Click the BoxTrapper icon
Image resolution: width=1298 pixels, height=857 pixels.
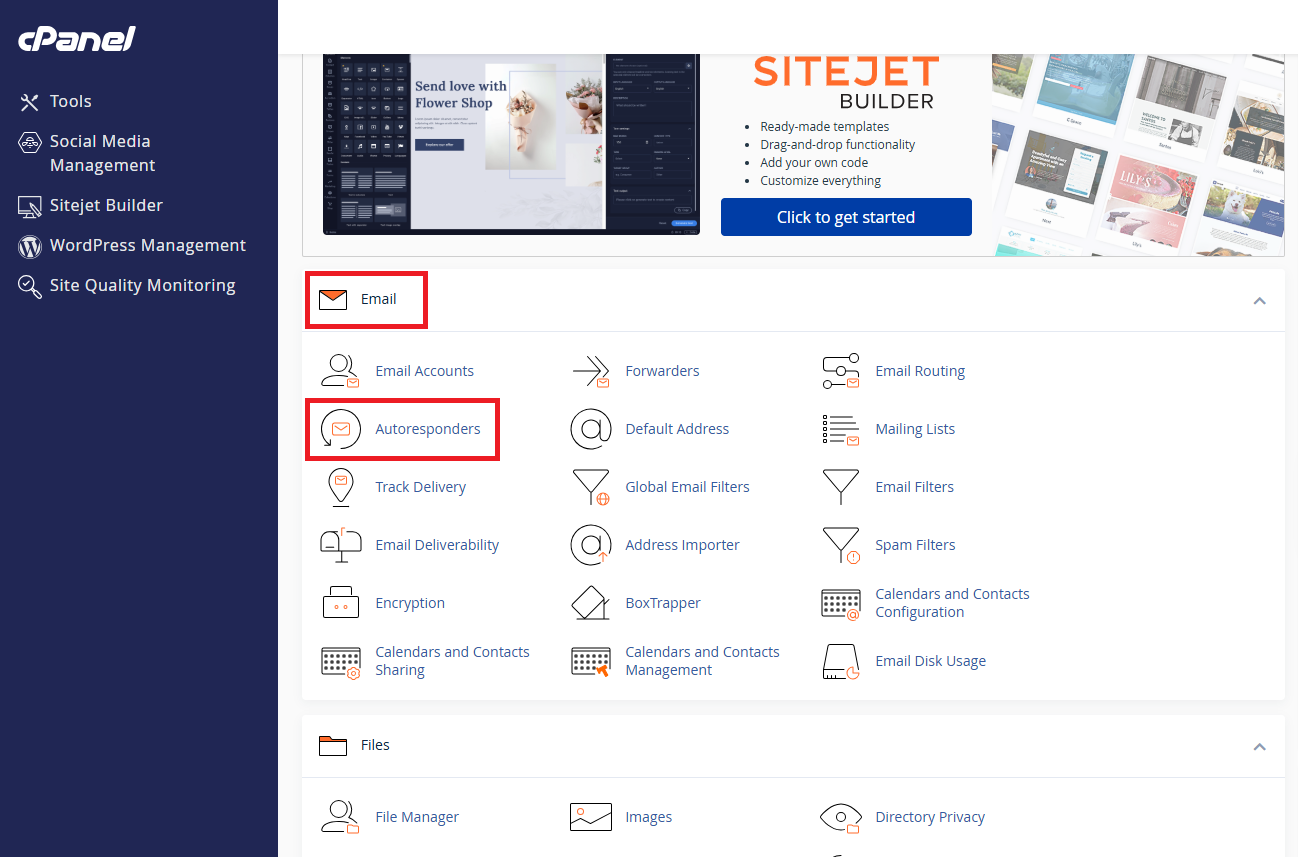tap(591, 603)
